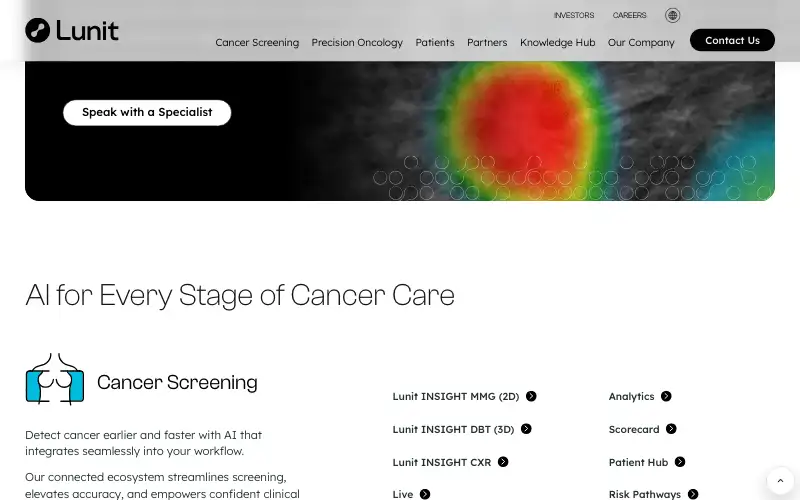Click the Lunit logo icon
Image resolution: width=800 pixels, height=500 pixels.
[37, 30]
